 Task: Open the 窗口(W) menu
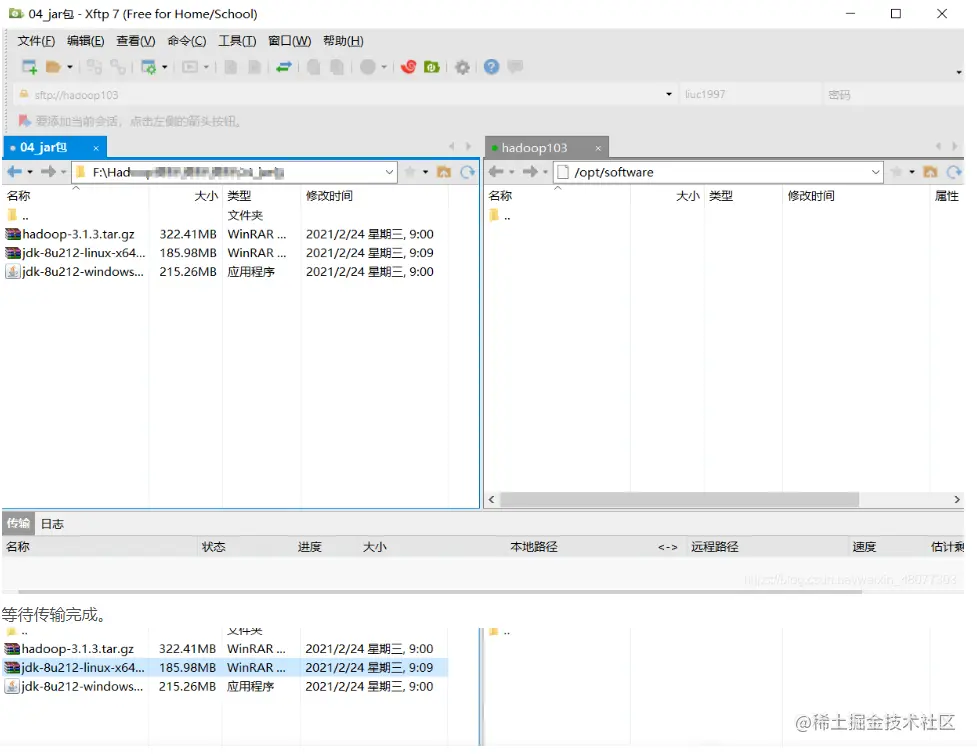(289, 41)
